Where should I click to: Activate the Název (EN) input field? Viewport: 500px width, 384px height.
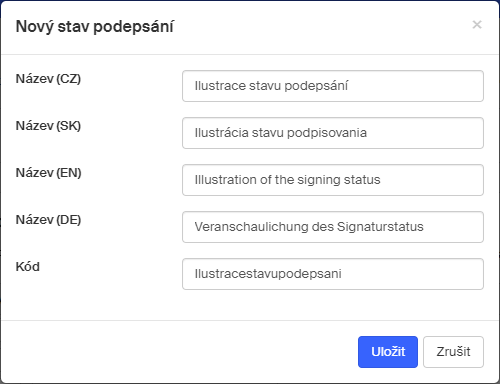[x=333, y=180]
